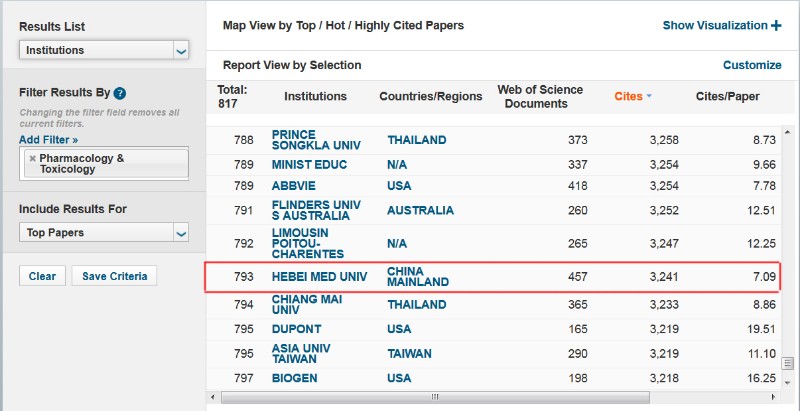
Task: Click the horizontal scrollbar left arrow
Action: click(x=213, y=397)
